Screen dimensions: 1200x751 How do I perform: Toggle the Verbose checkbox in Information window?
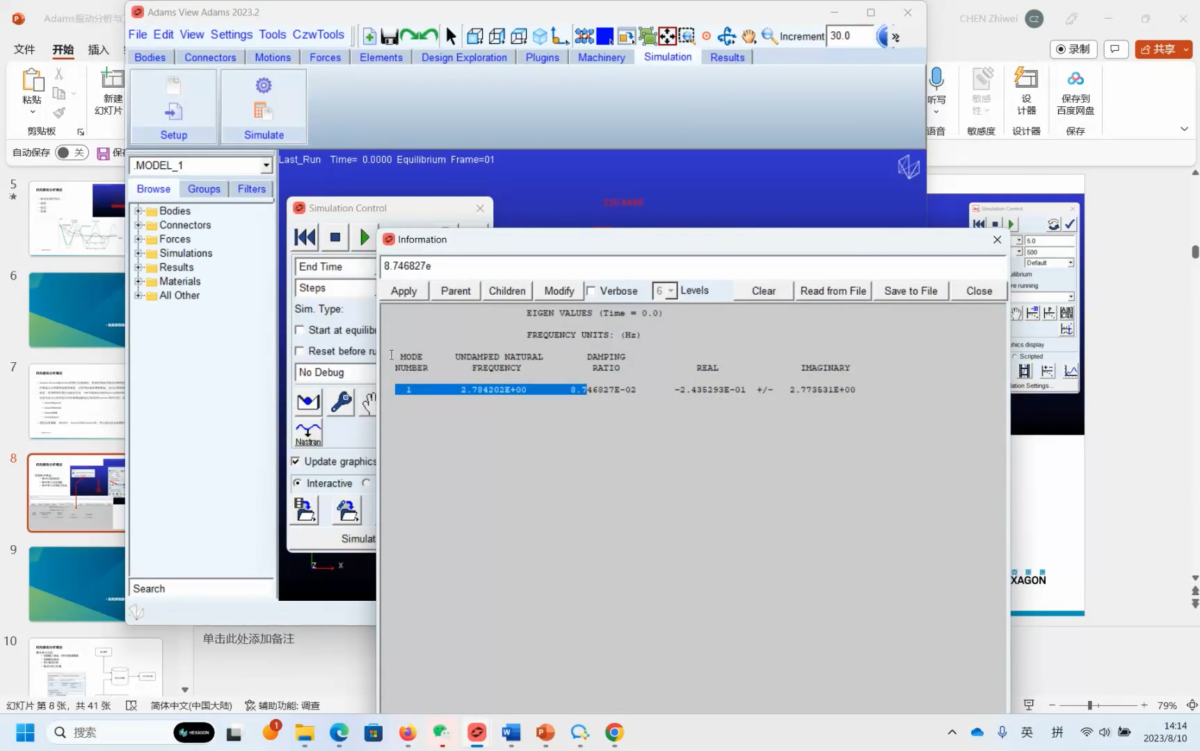coord(591,291)
